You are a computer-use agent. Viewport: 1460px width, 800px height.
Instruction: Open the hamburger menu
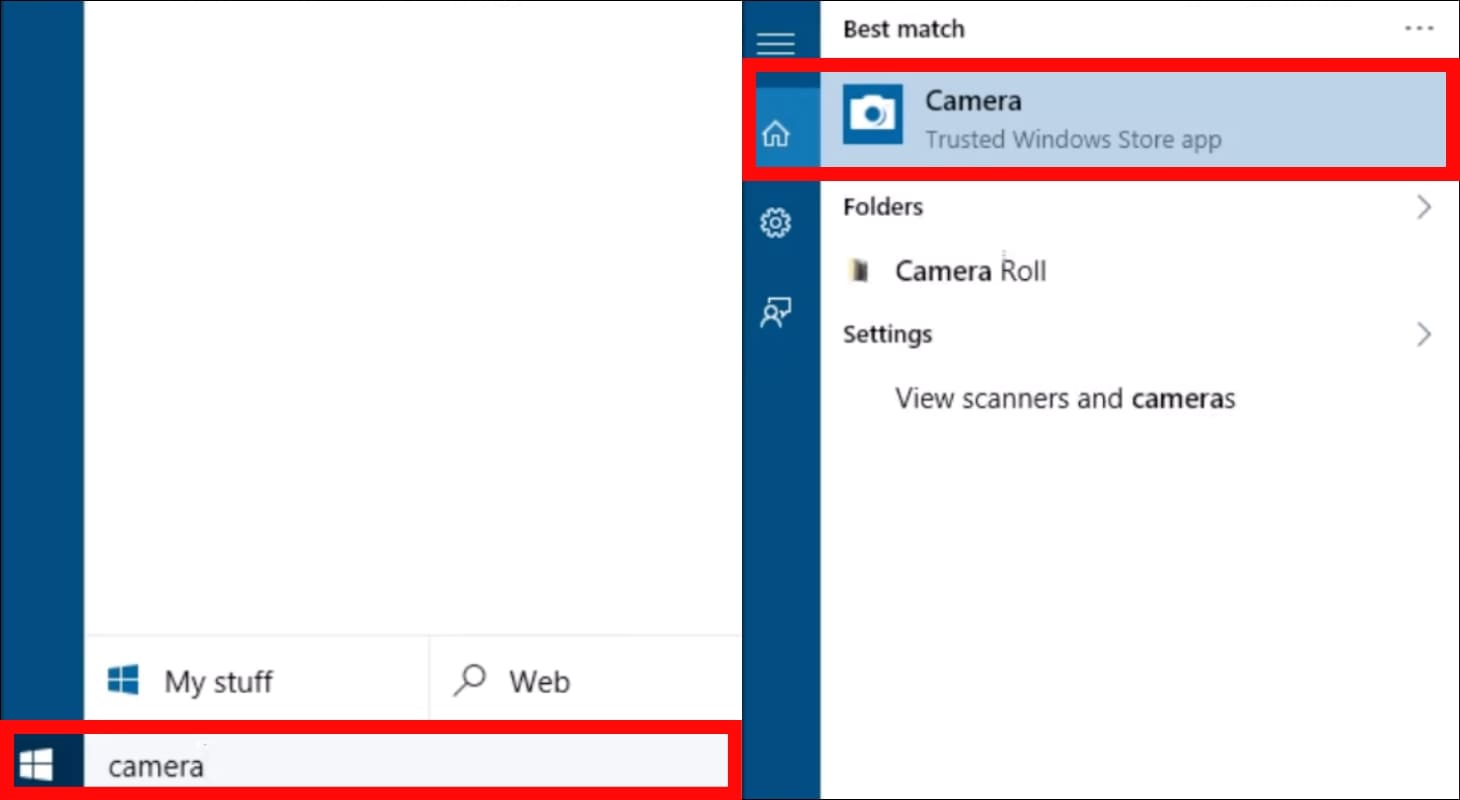click(x=776, y=43)
